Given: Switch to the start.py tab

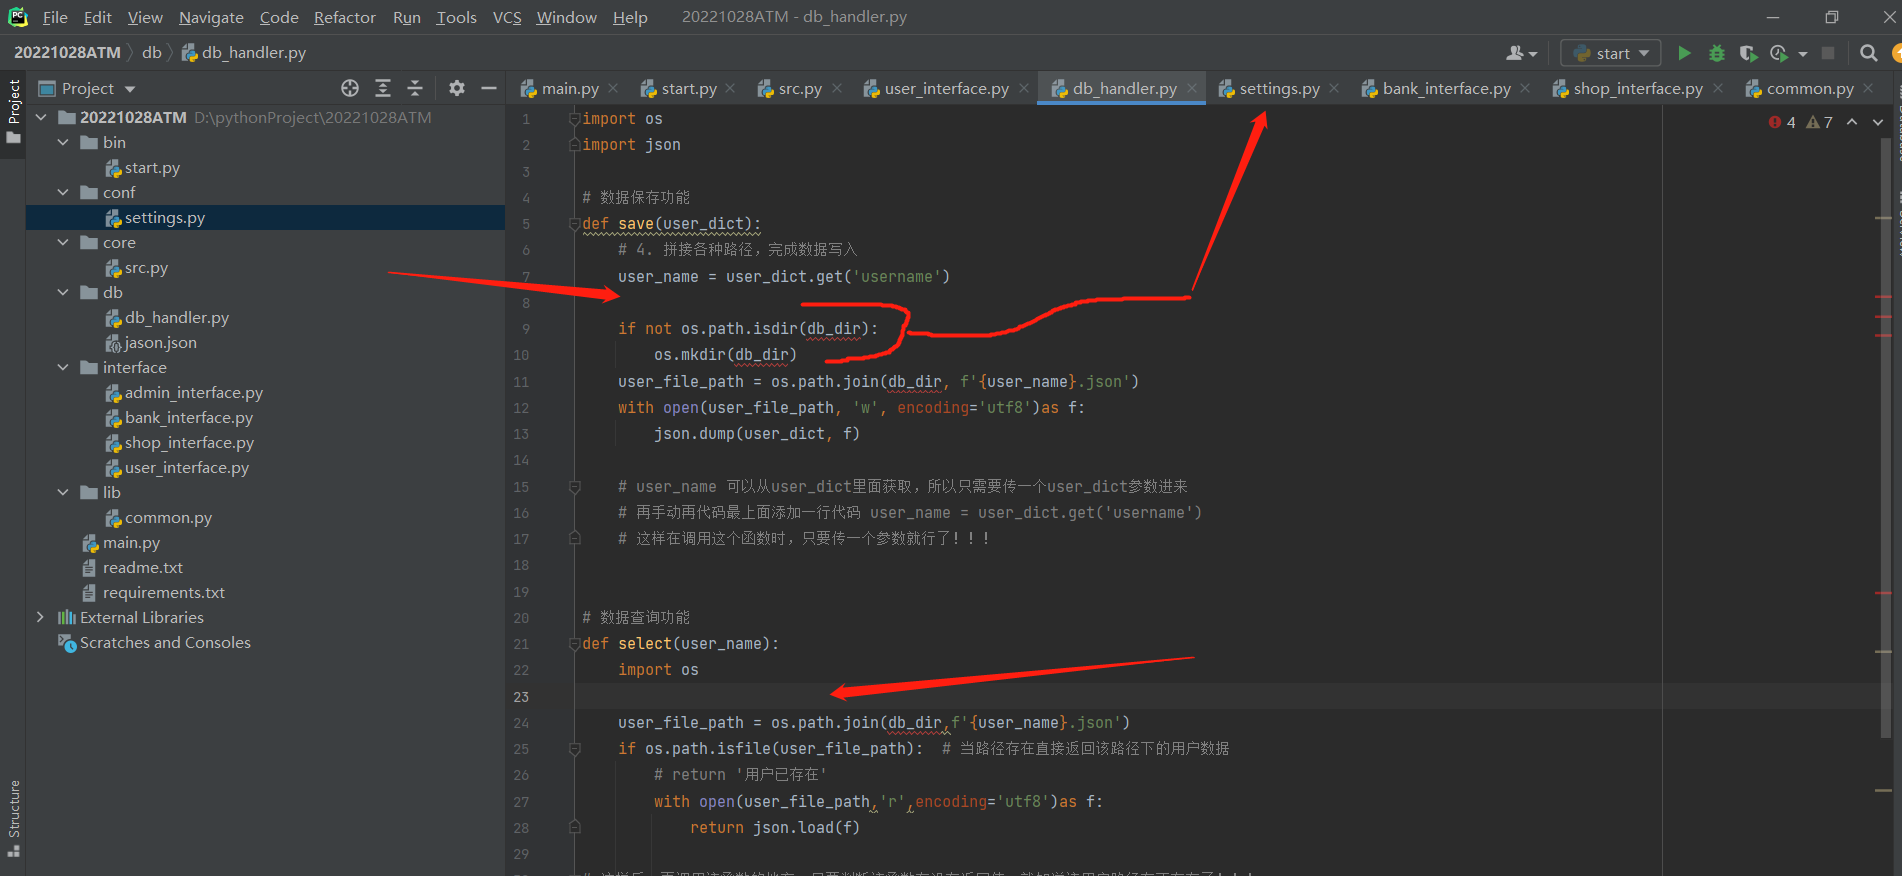Looking at the screenshot, I should tap(689, 88).
